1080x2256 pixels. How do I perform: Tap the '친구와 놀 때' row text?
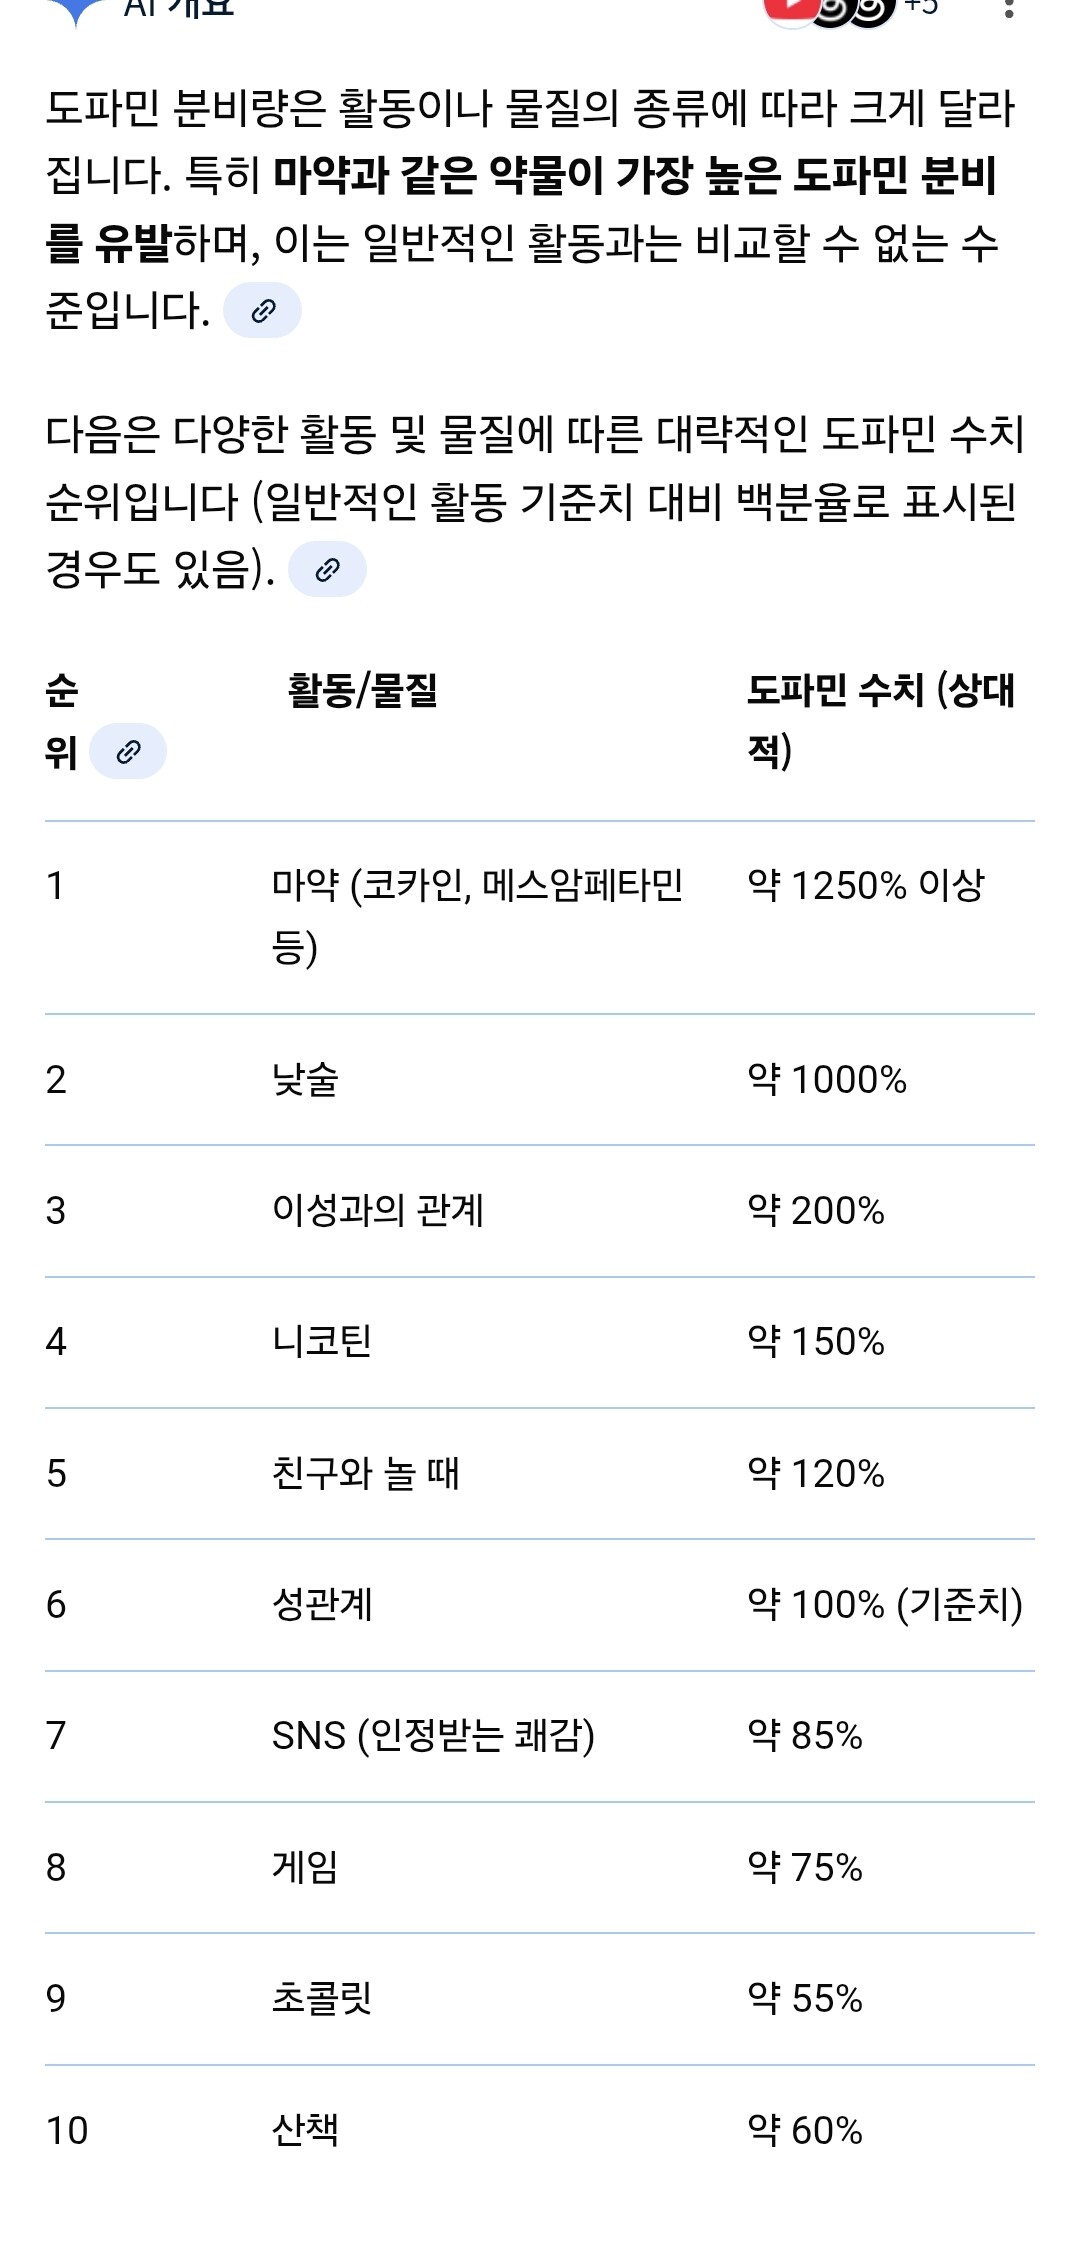point(365,1474)
